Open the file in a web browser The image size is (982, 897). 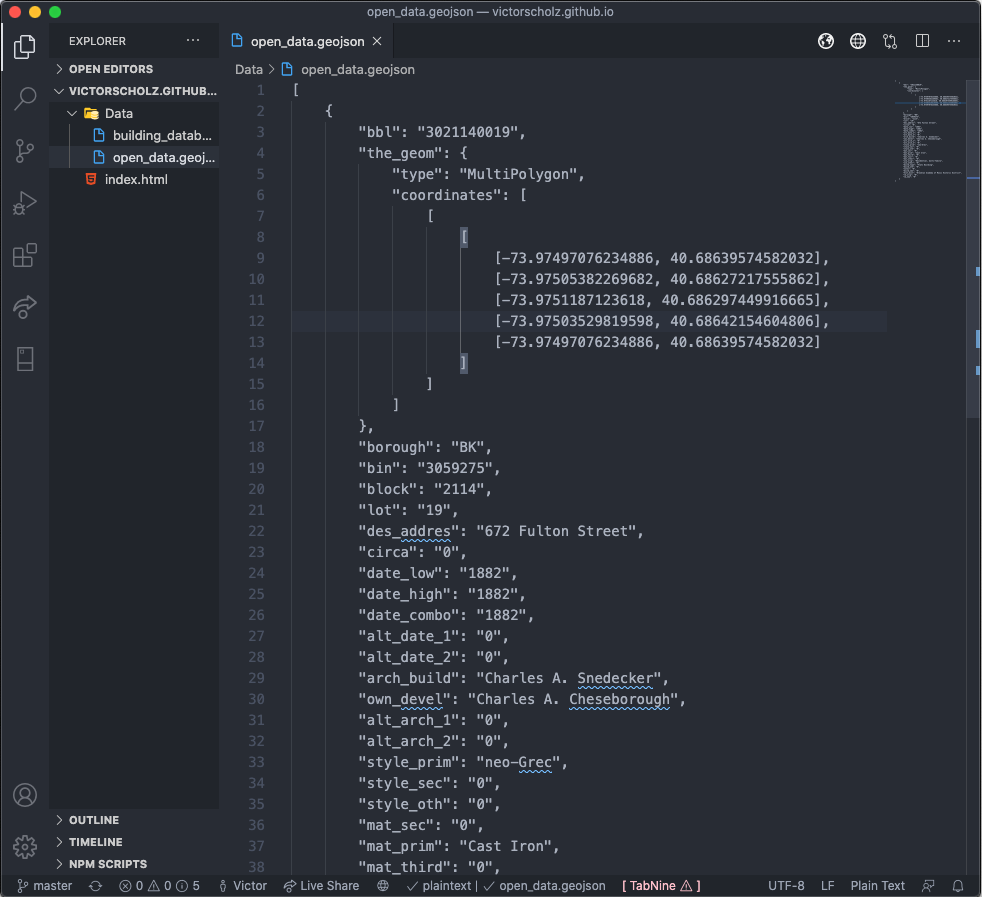[x=825, y=41]
